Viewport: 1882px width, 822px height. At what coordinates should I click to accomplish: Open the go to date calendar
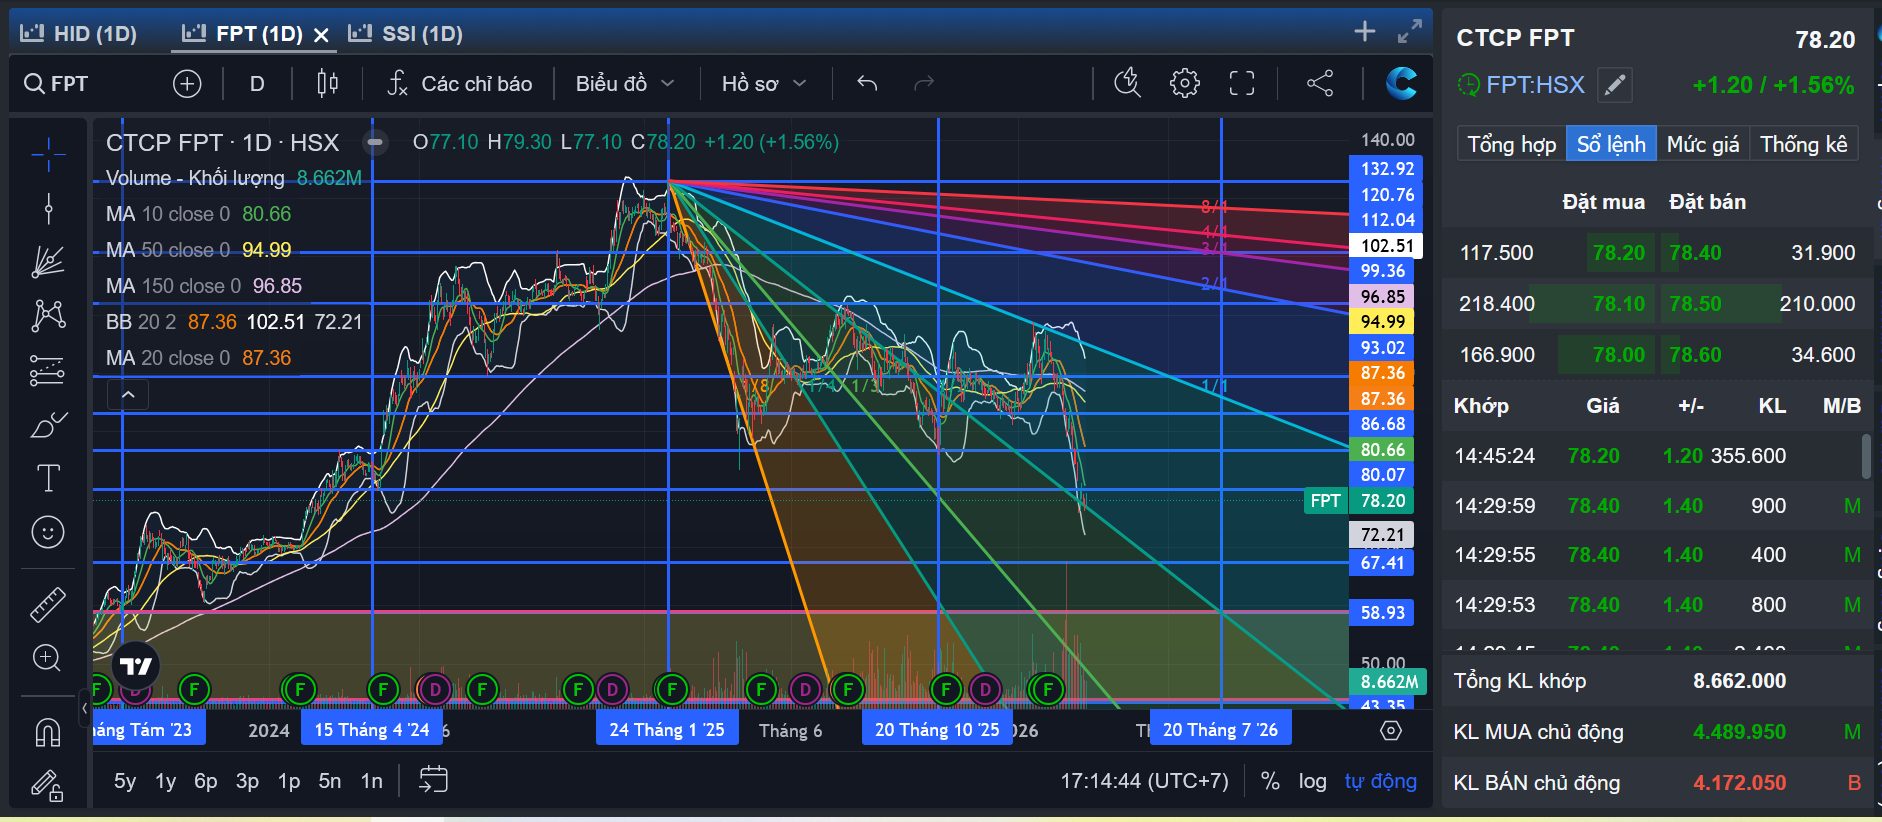point(433,780)
